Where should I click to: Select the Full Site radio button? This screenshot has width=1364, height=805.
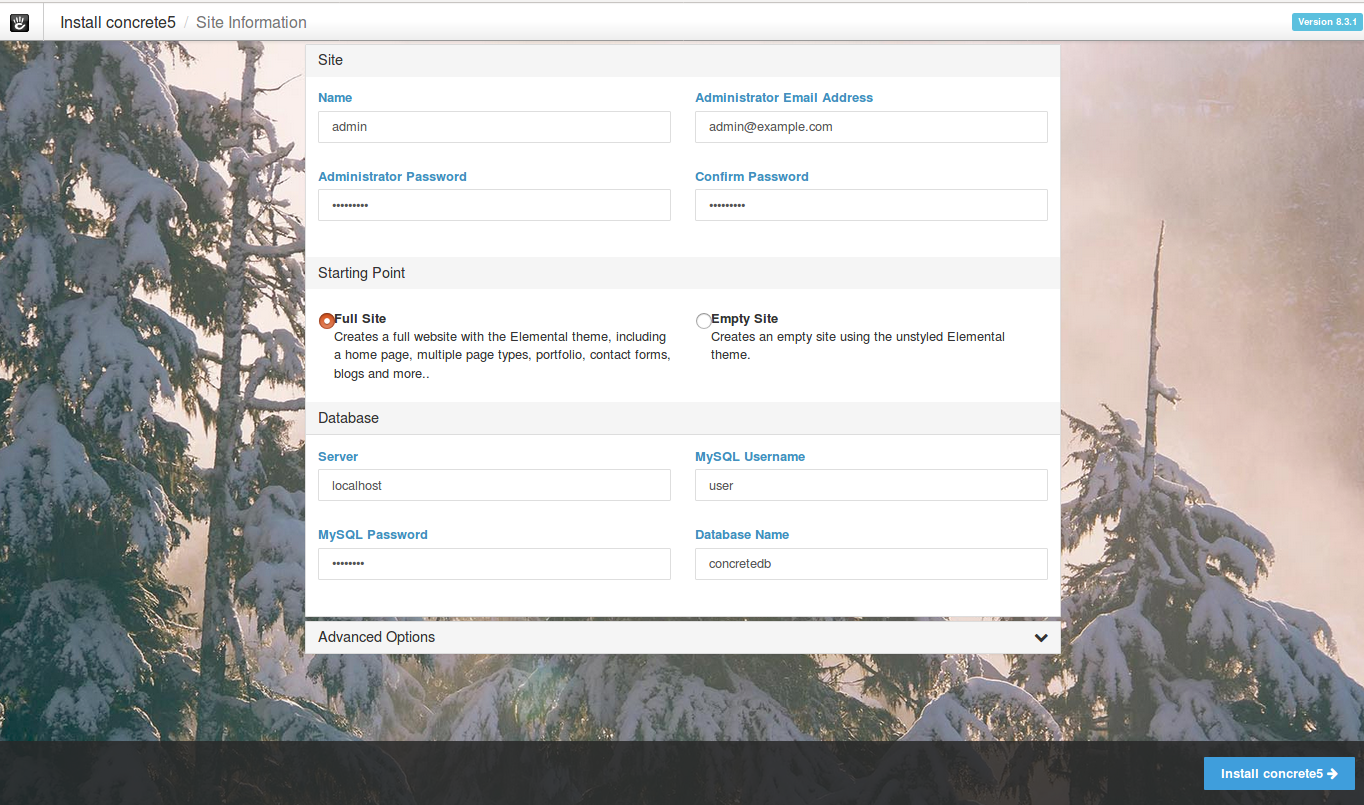(326, 321)
